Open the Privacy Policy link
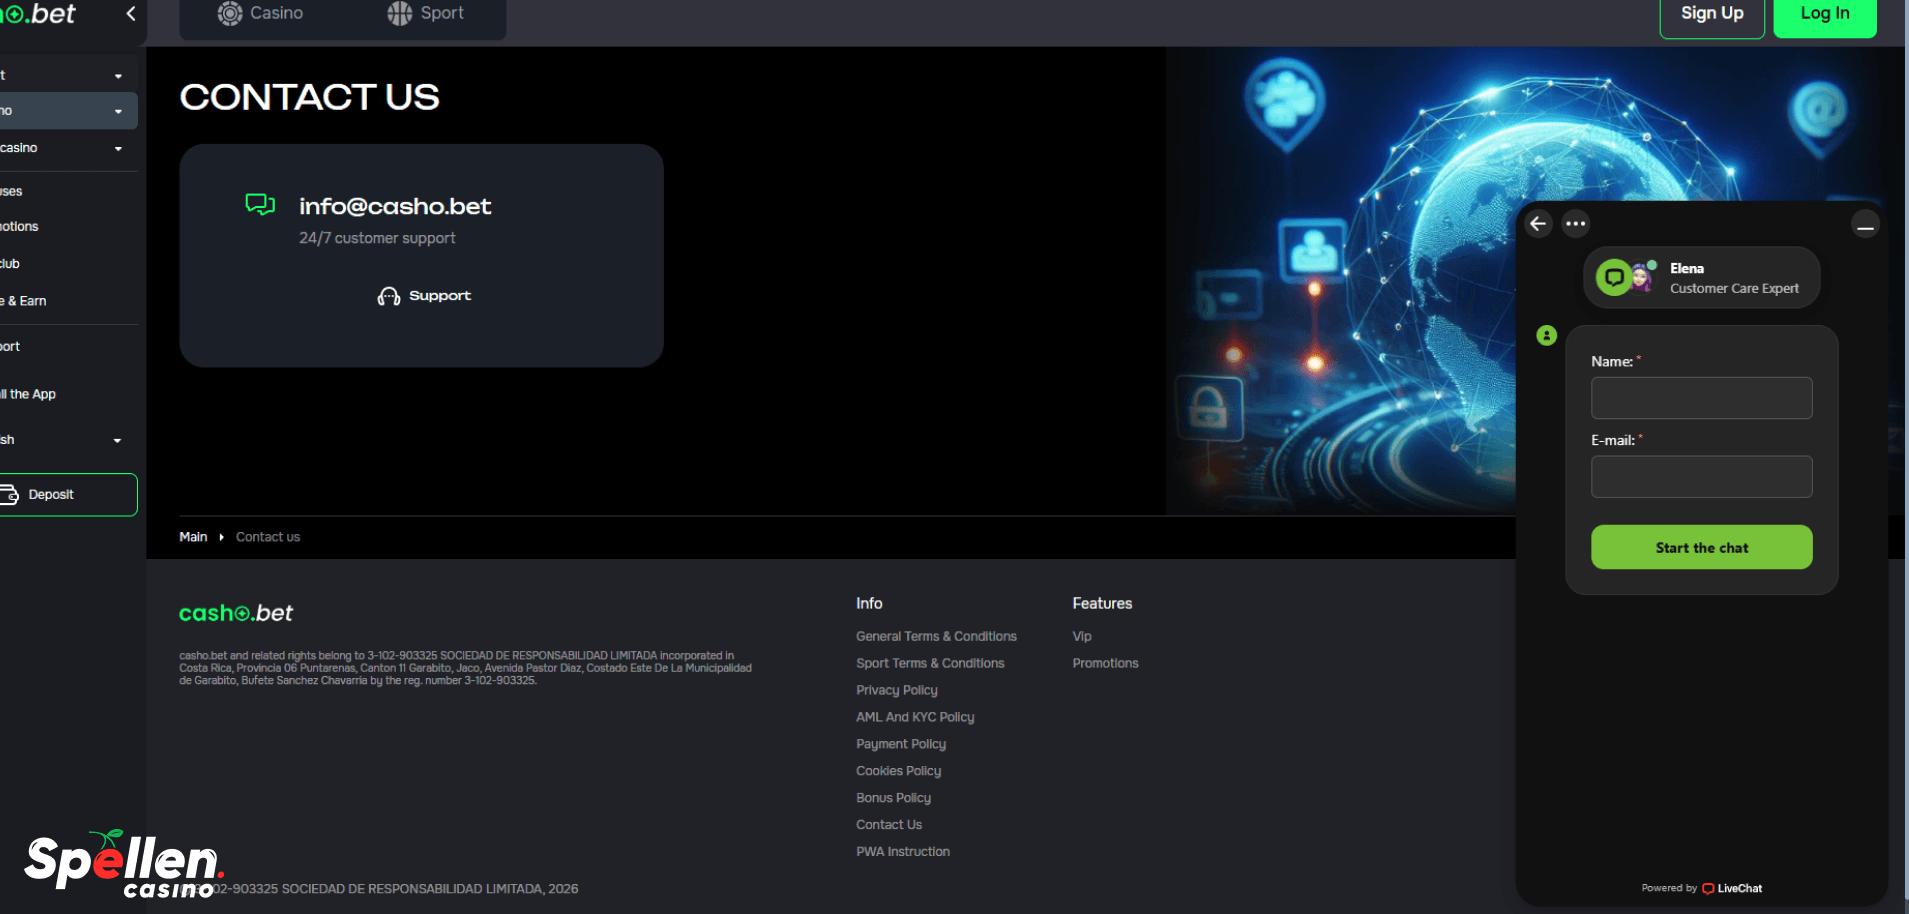The width and height of the screenshot is (1909, 914). coord(896,690)
